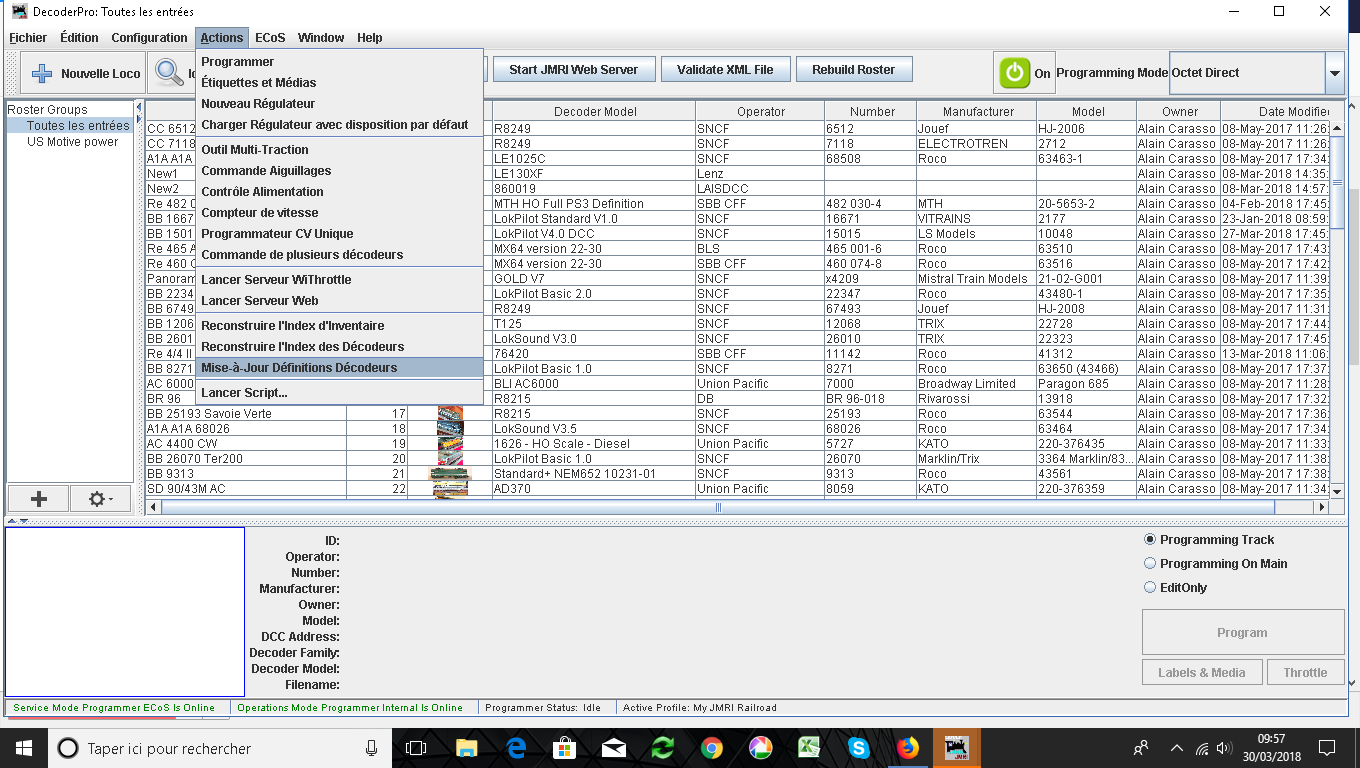Select the Programming On Main radio button

[x=1150, y=564]
